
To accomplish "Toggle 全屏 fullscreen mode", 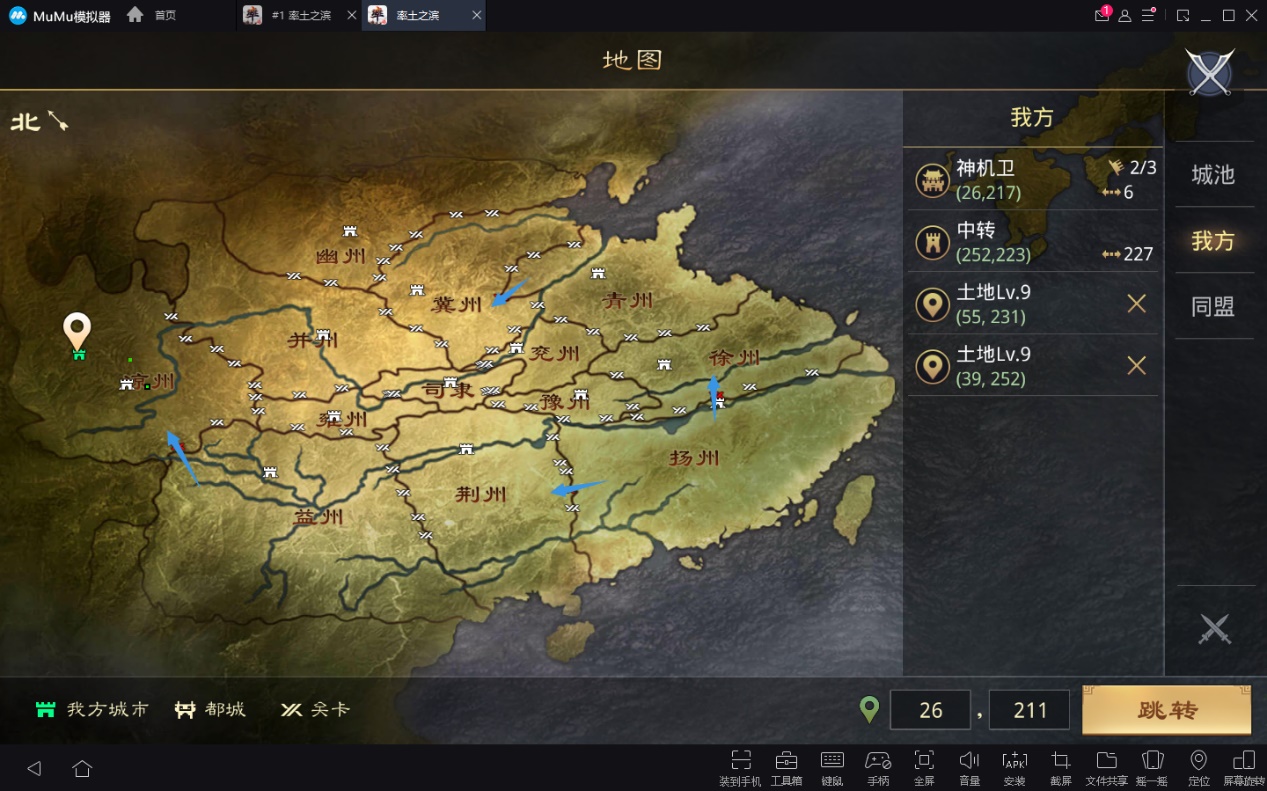I will (x=924, y=768).
